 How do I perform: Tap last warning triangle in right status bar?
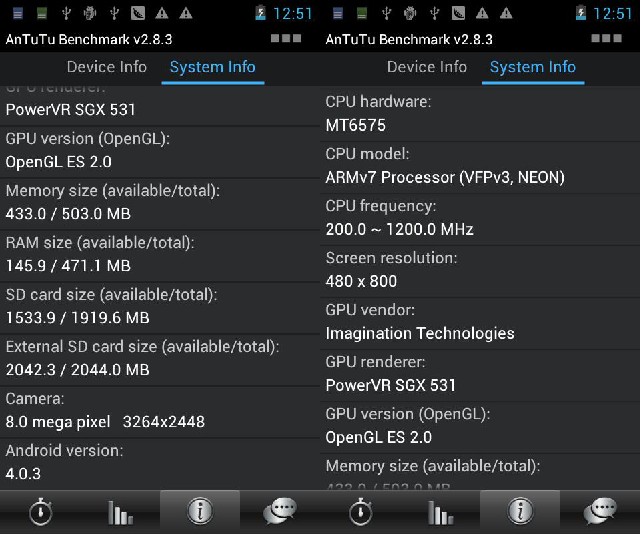click(506, 13)
